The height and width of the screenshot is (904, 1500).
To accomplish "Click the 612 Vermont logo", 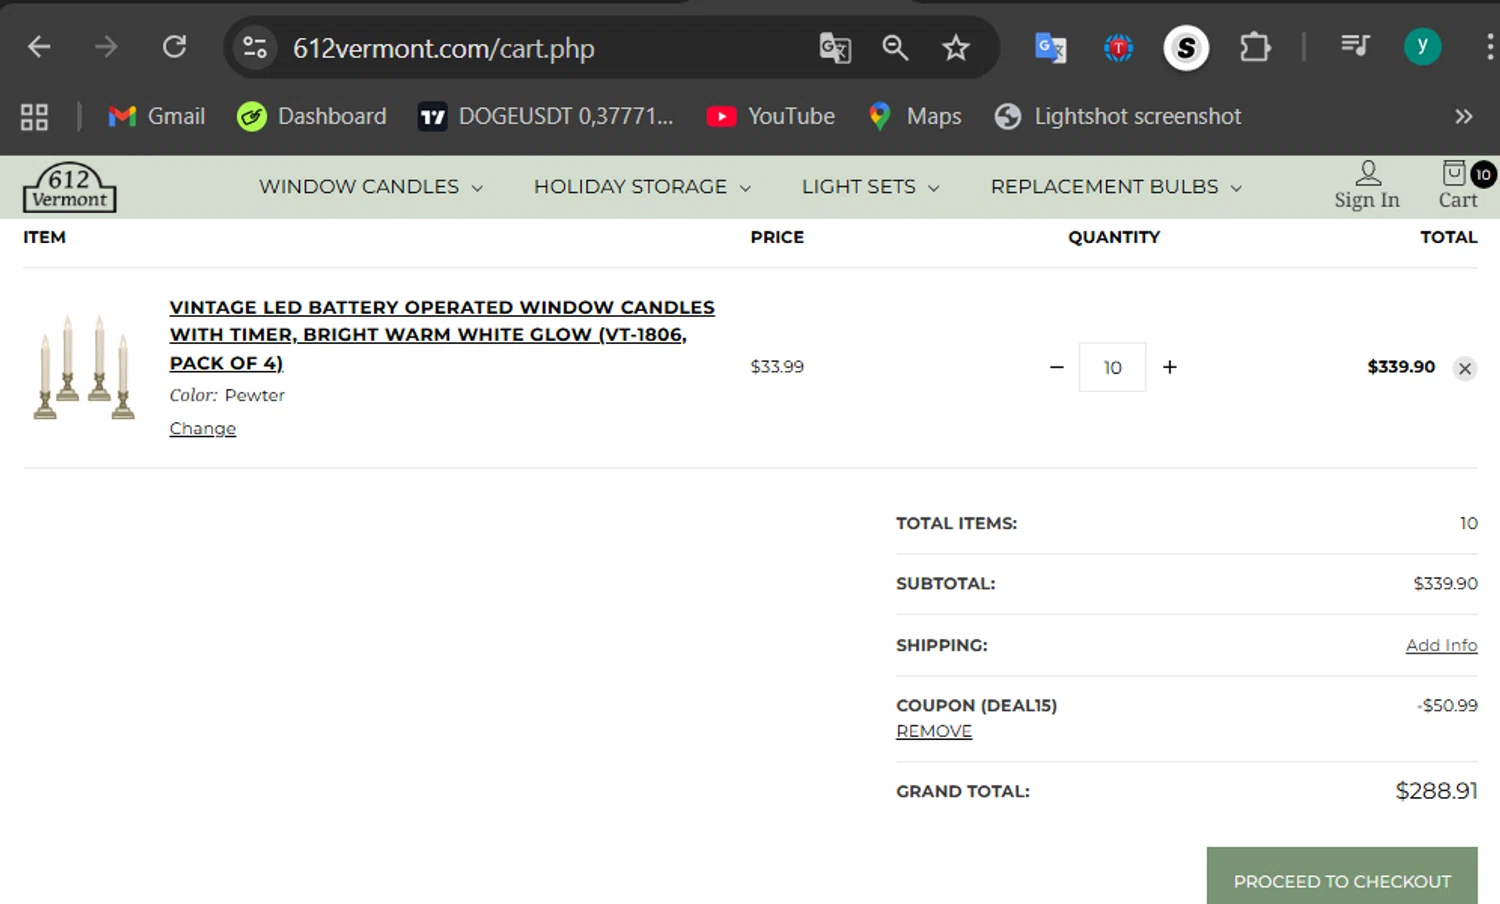I will 69,187.
